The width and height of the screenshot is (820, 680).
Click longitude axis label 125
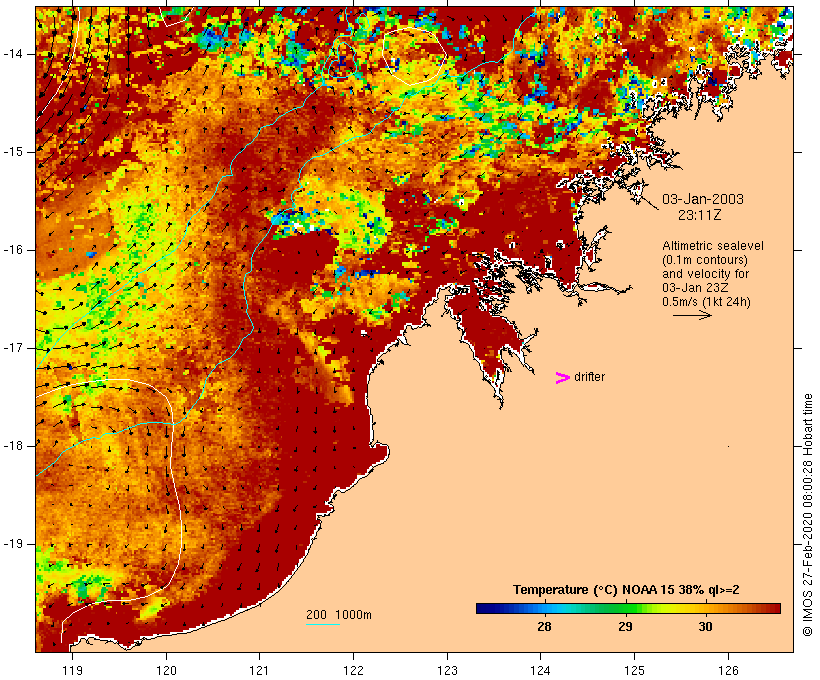[x=634, y=670]
